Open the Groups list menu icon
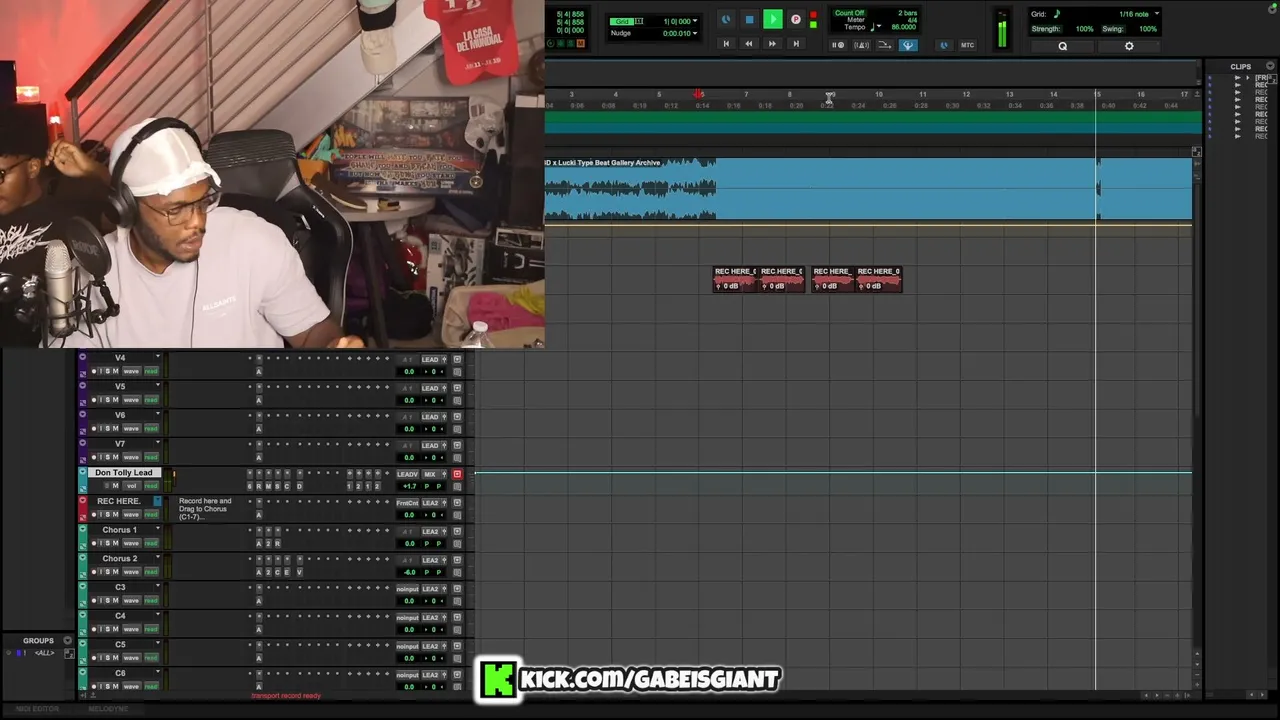The height and width of the screenshot is (720, 1280). (68, 641)
